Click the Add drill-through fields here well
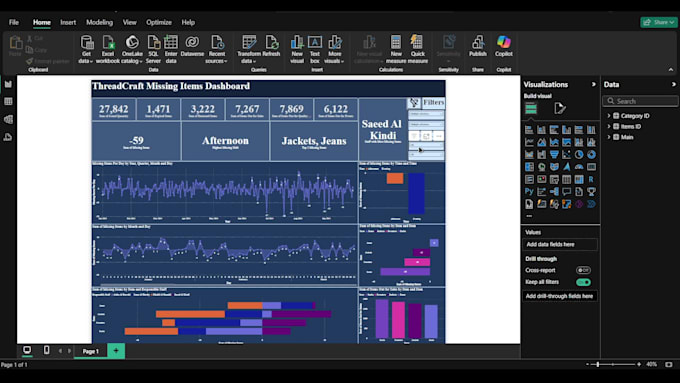Image resolution: width=680 pixels, height=383 pixels. click(560, 296)
